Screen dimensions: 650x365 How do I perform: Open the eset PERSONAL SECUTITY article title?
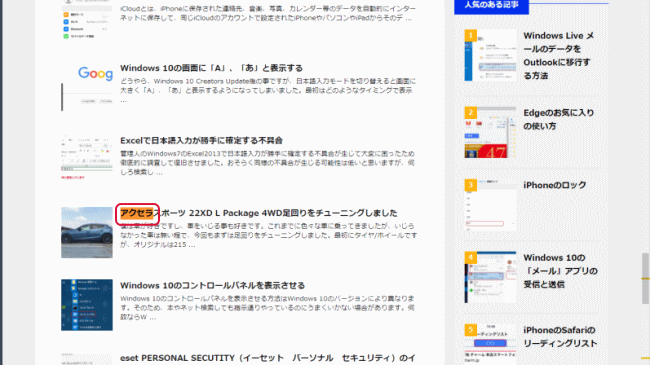click(268, 358)
